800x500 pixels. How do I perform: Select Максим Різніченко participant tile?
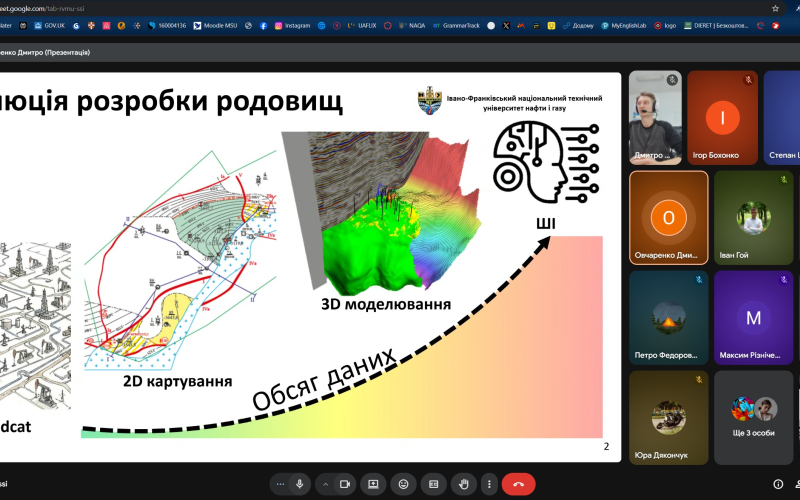753,318
